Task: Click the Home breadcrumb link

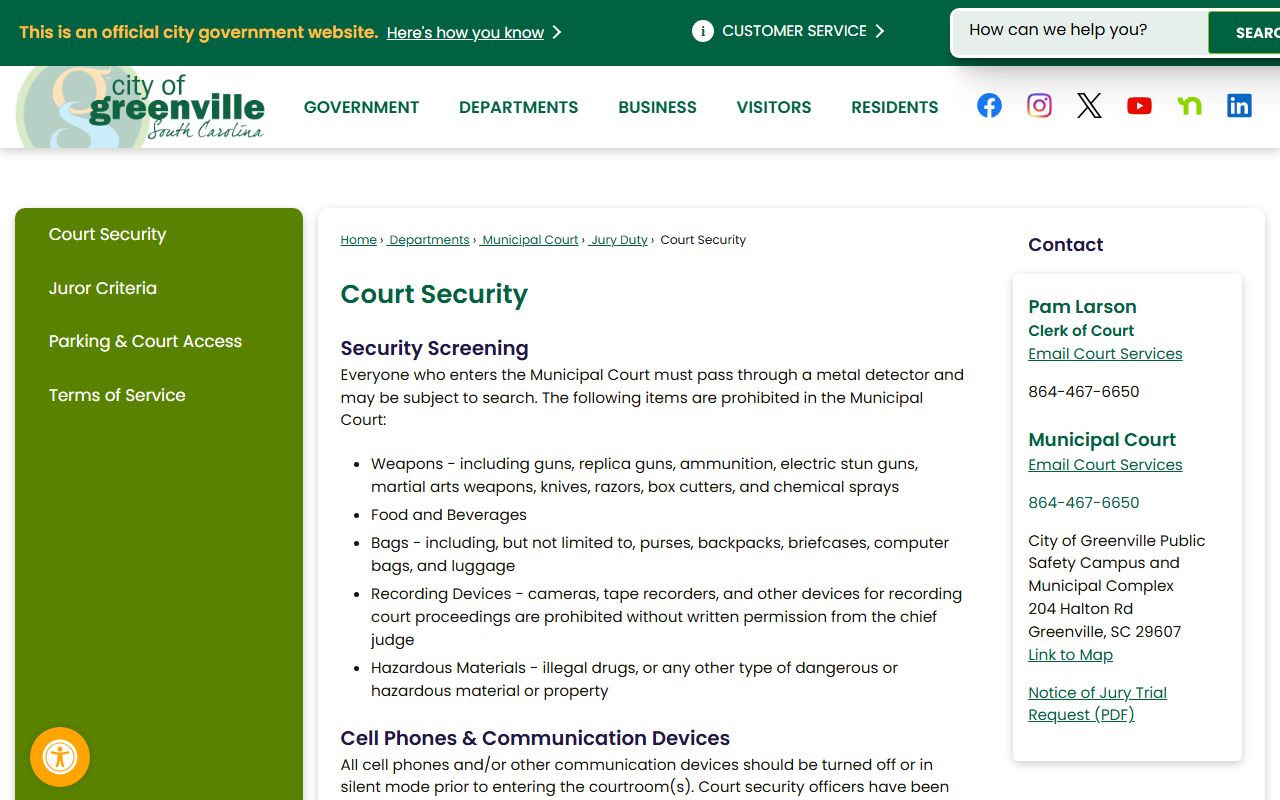Action: point(358,240)
